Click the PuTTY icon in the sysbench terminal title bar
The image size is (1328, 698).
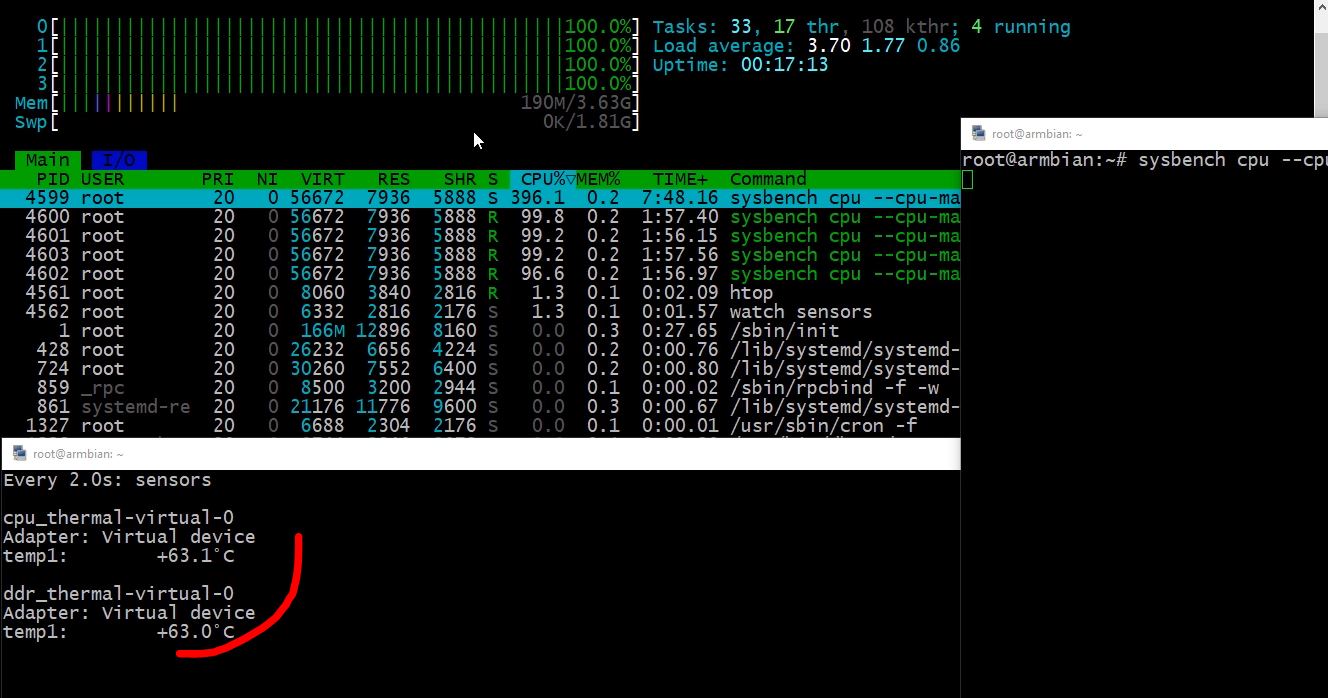click(978, 133)
